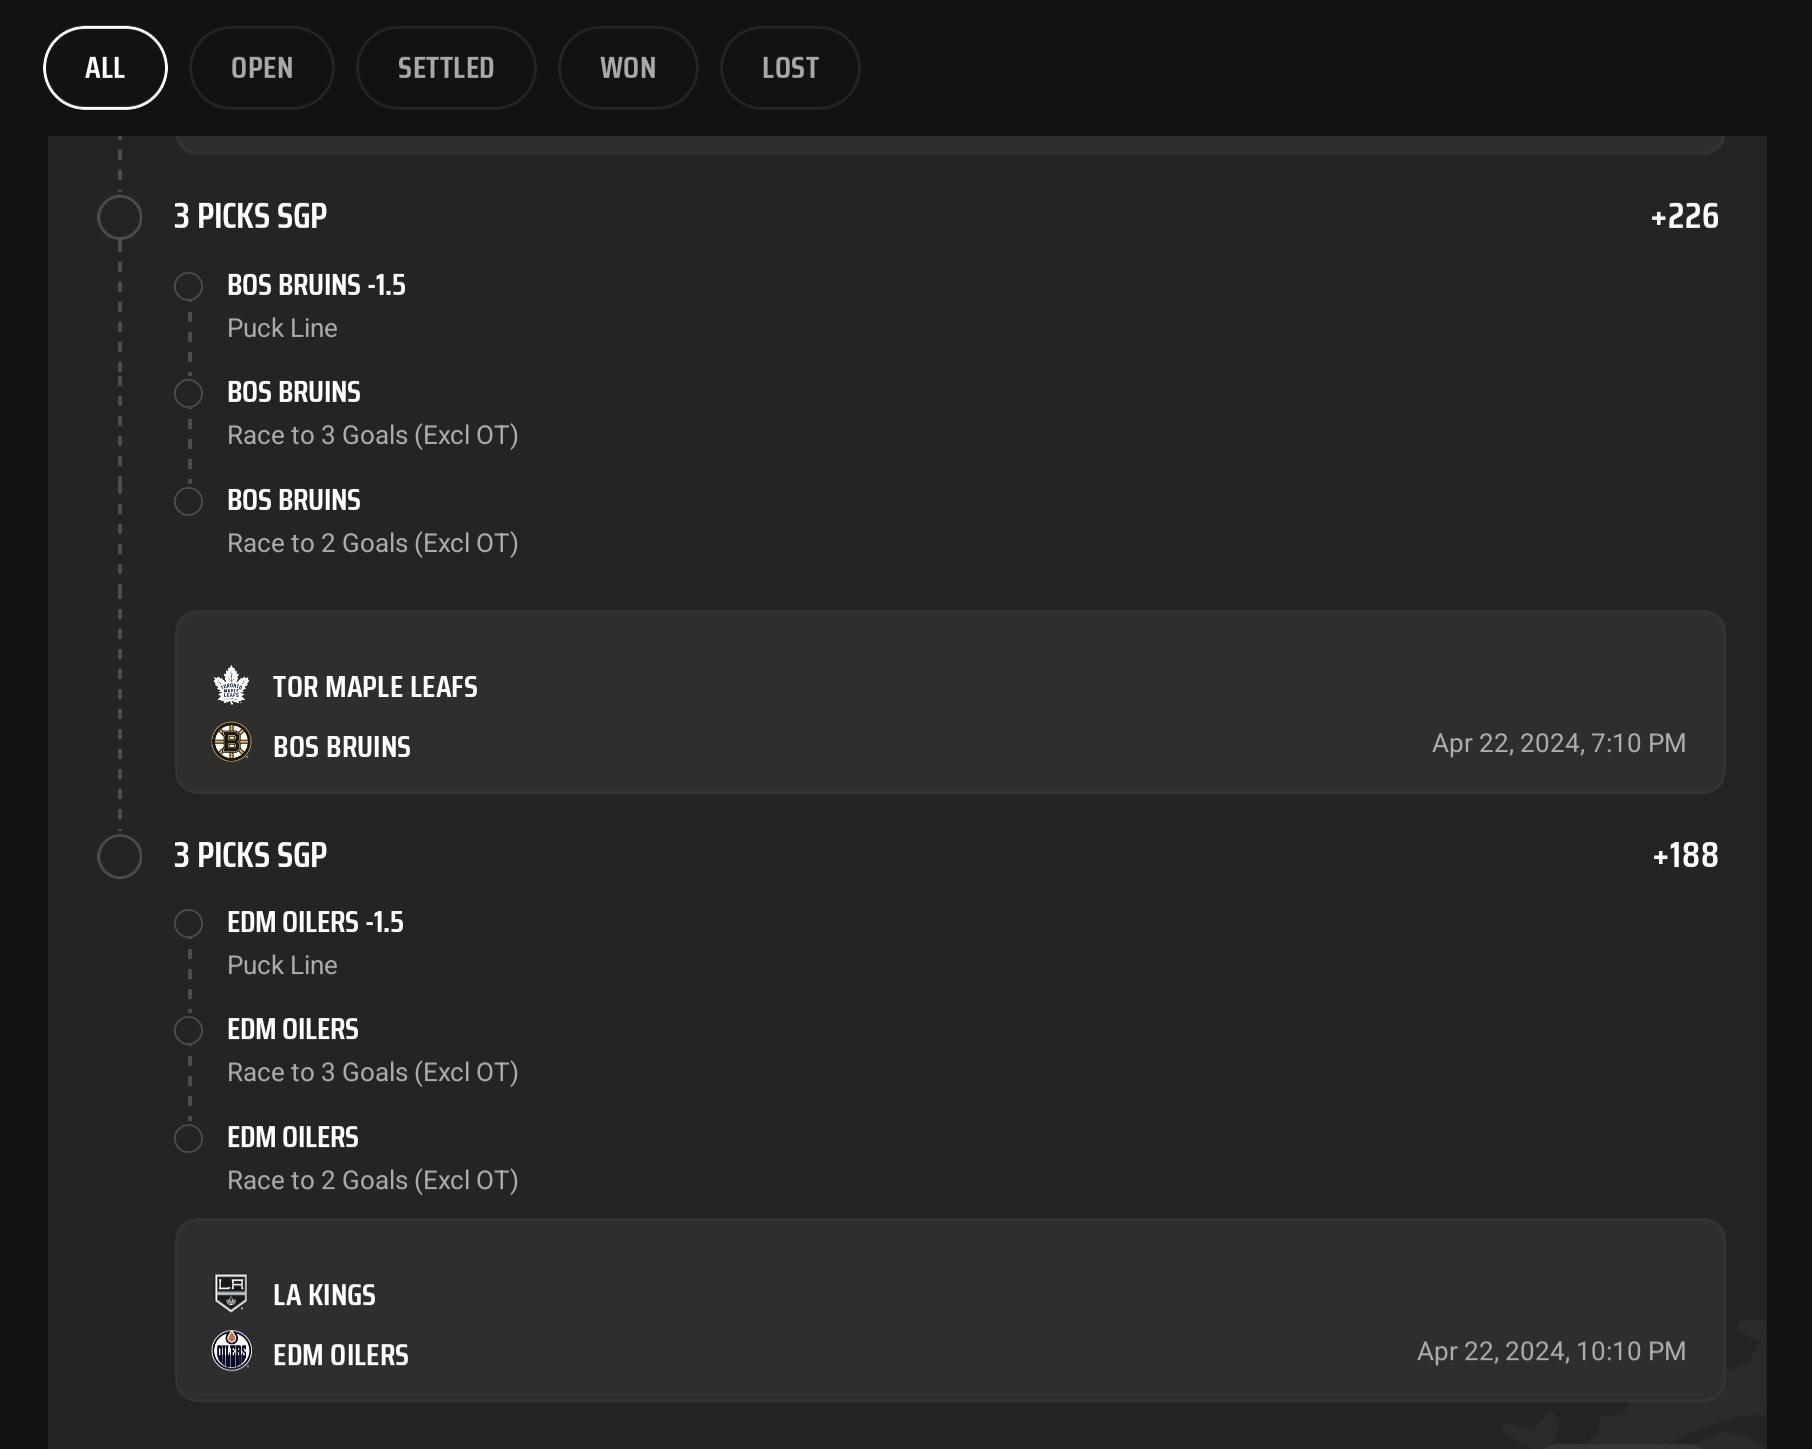Select circle next to Bruins Race to 2 Goals
Image resolution: width=1812 pixels, height=1449 pixels.
pyautogui.click(x=188, y=501)
